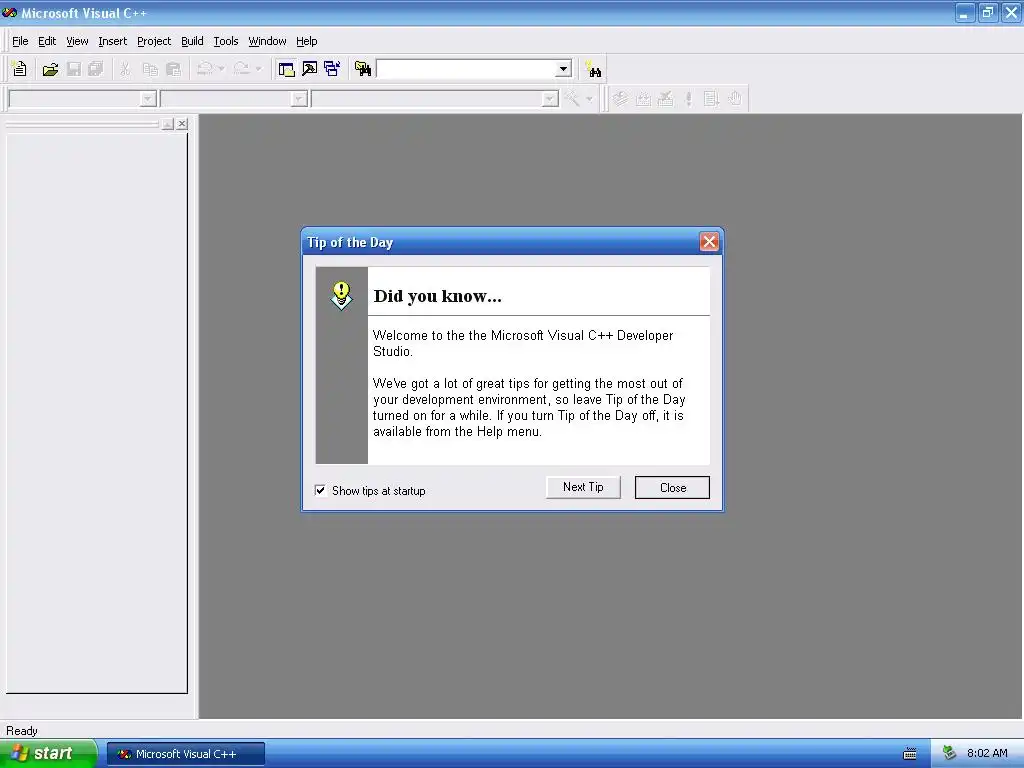Click the Save All icon
Screen dimensions: 1024x768
coord(96,69)
